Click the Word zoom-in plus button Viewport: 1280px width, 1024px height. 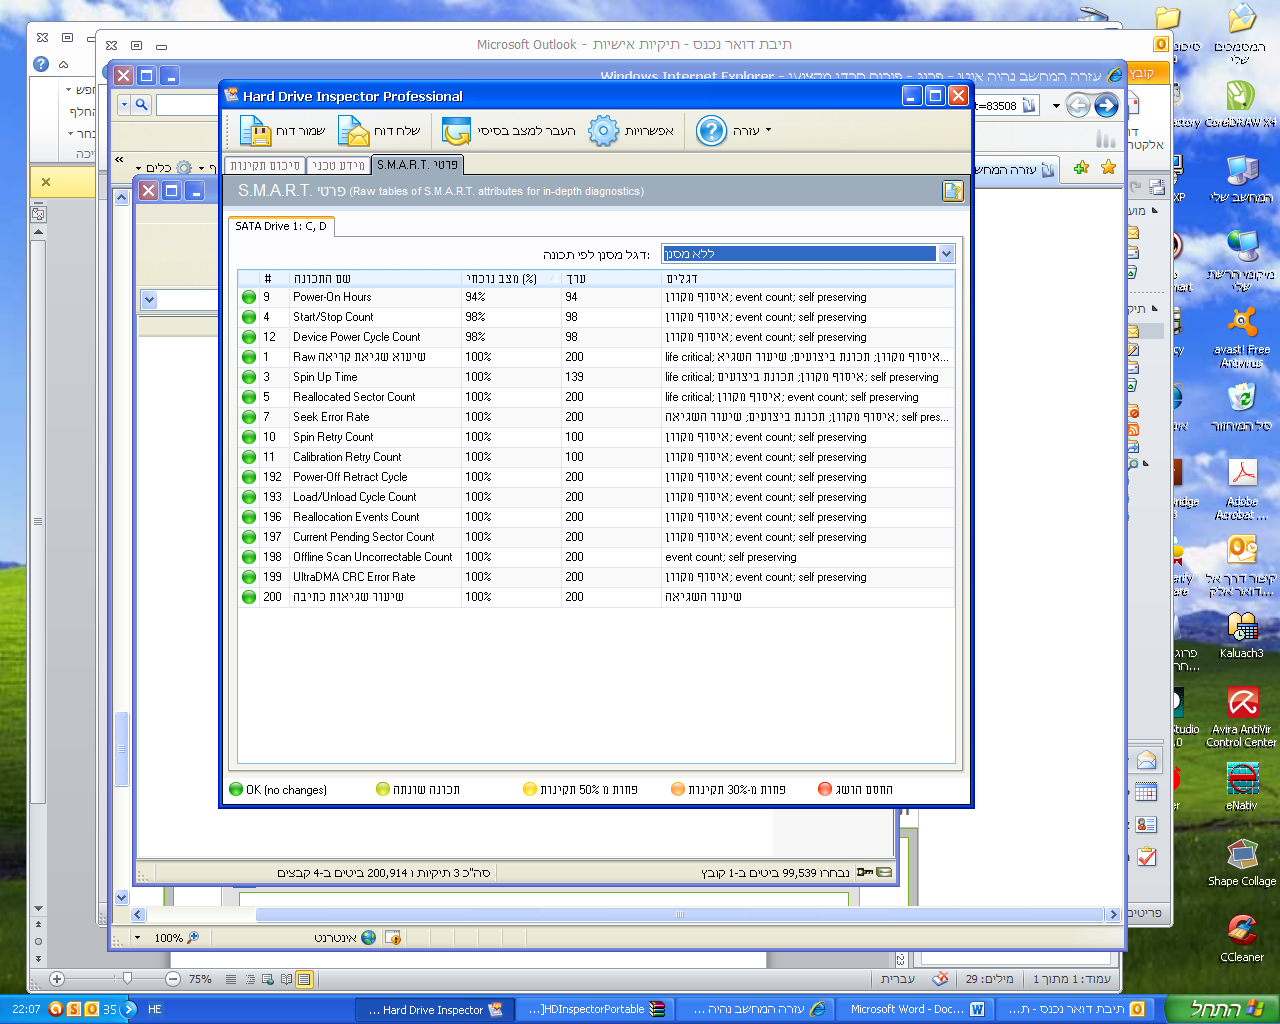coord(57,979)
